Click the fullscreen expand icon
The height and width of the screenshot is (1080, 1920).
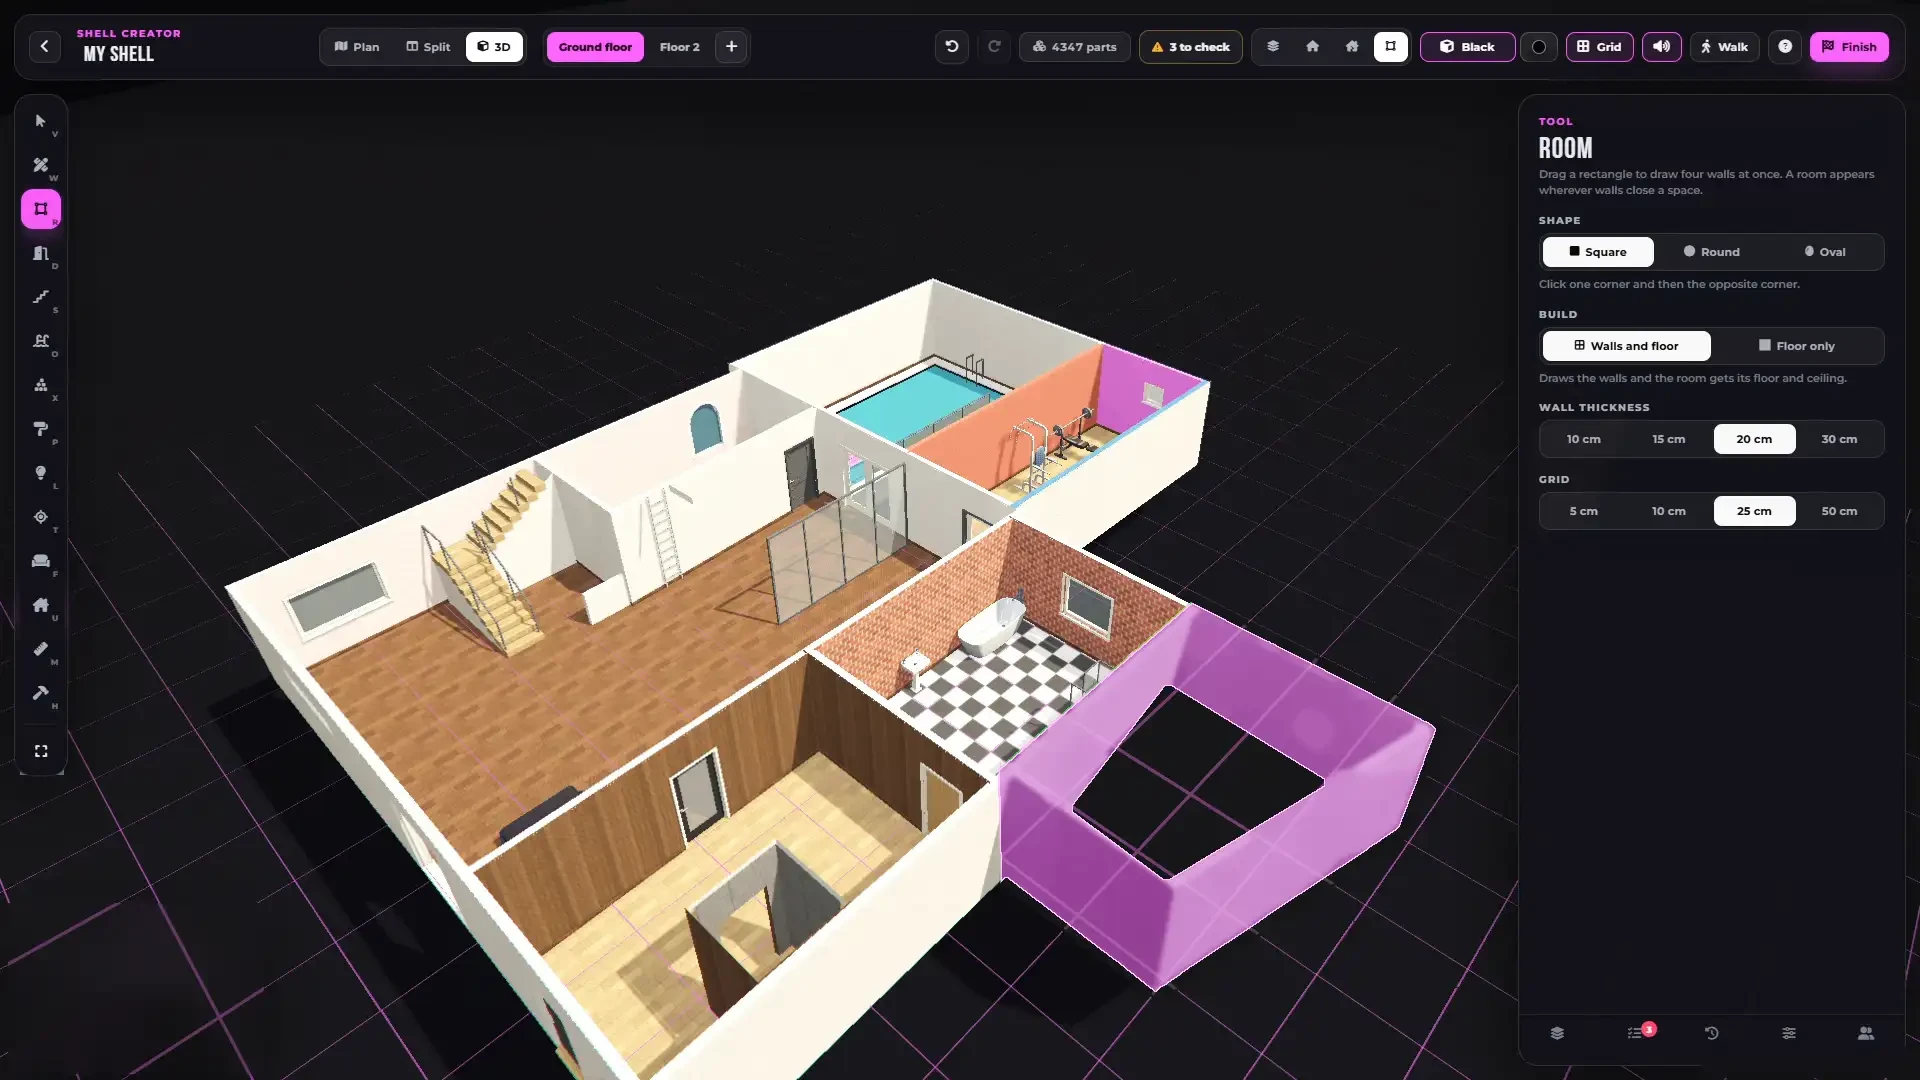coord(41,751)
